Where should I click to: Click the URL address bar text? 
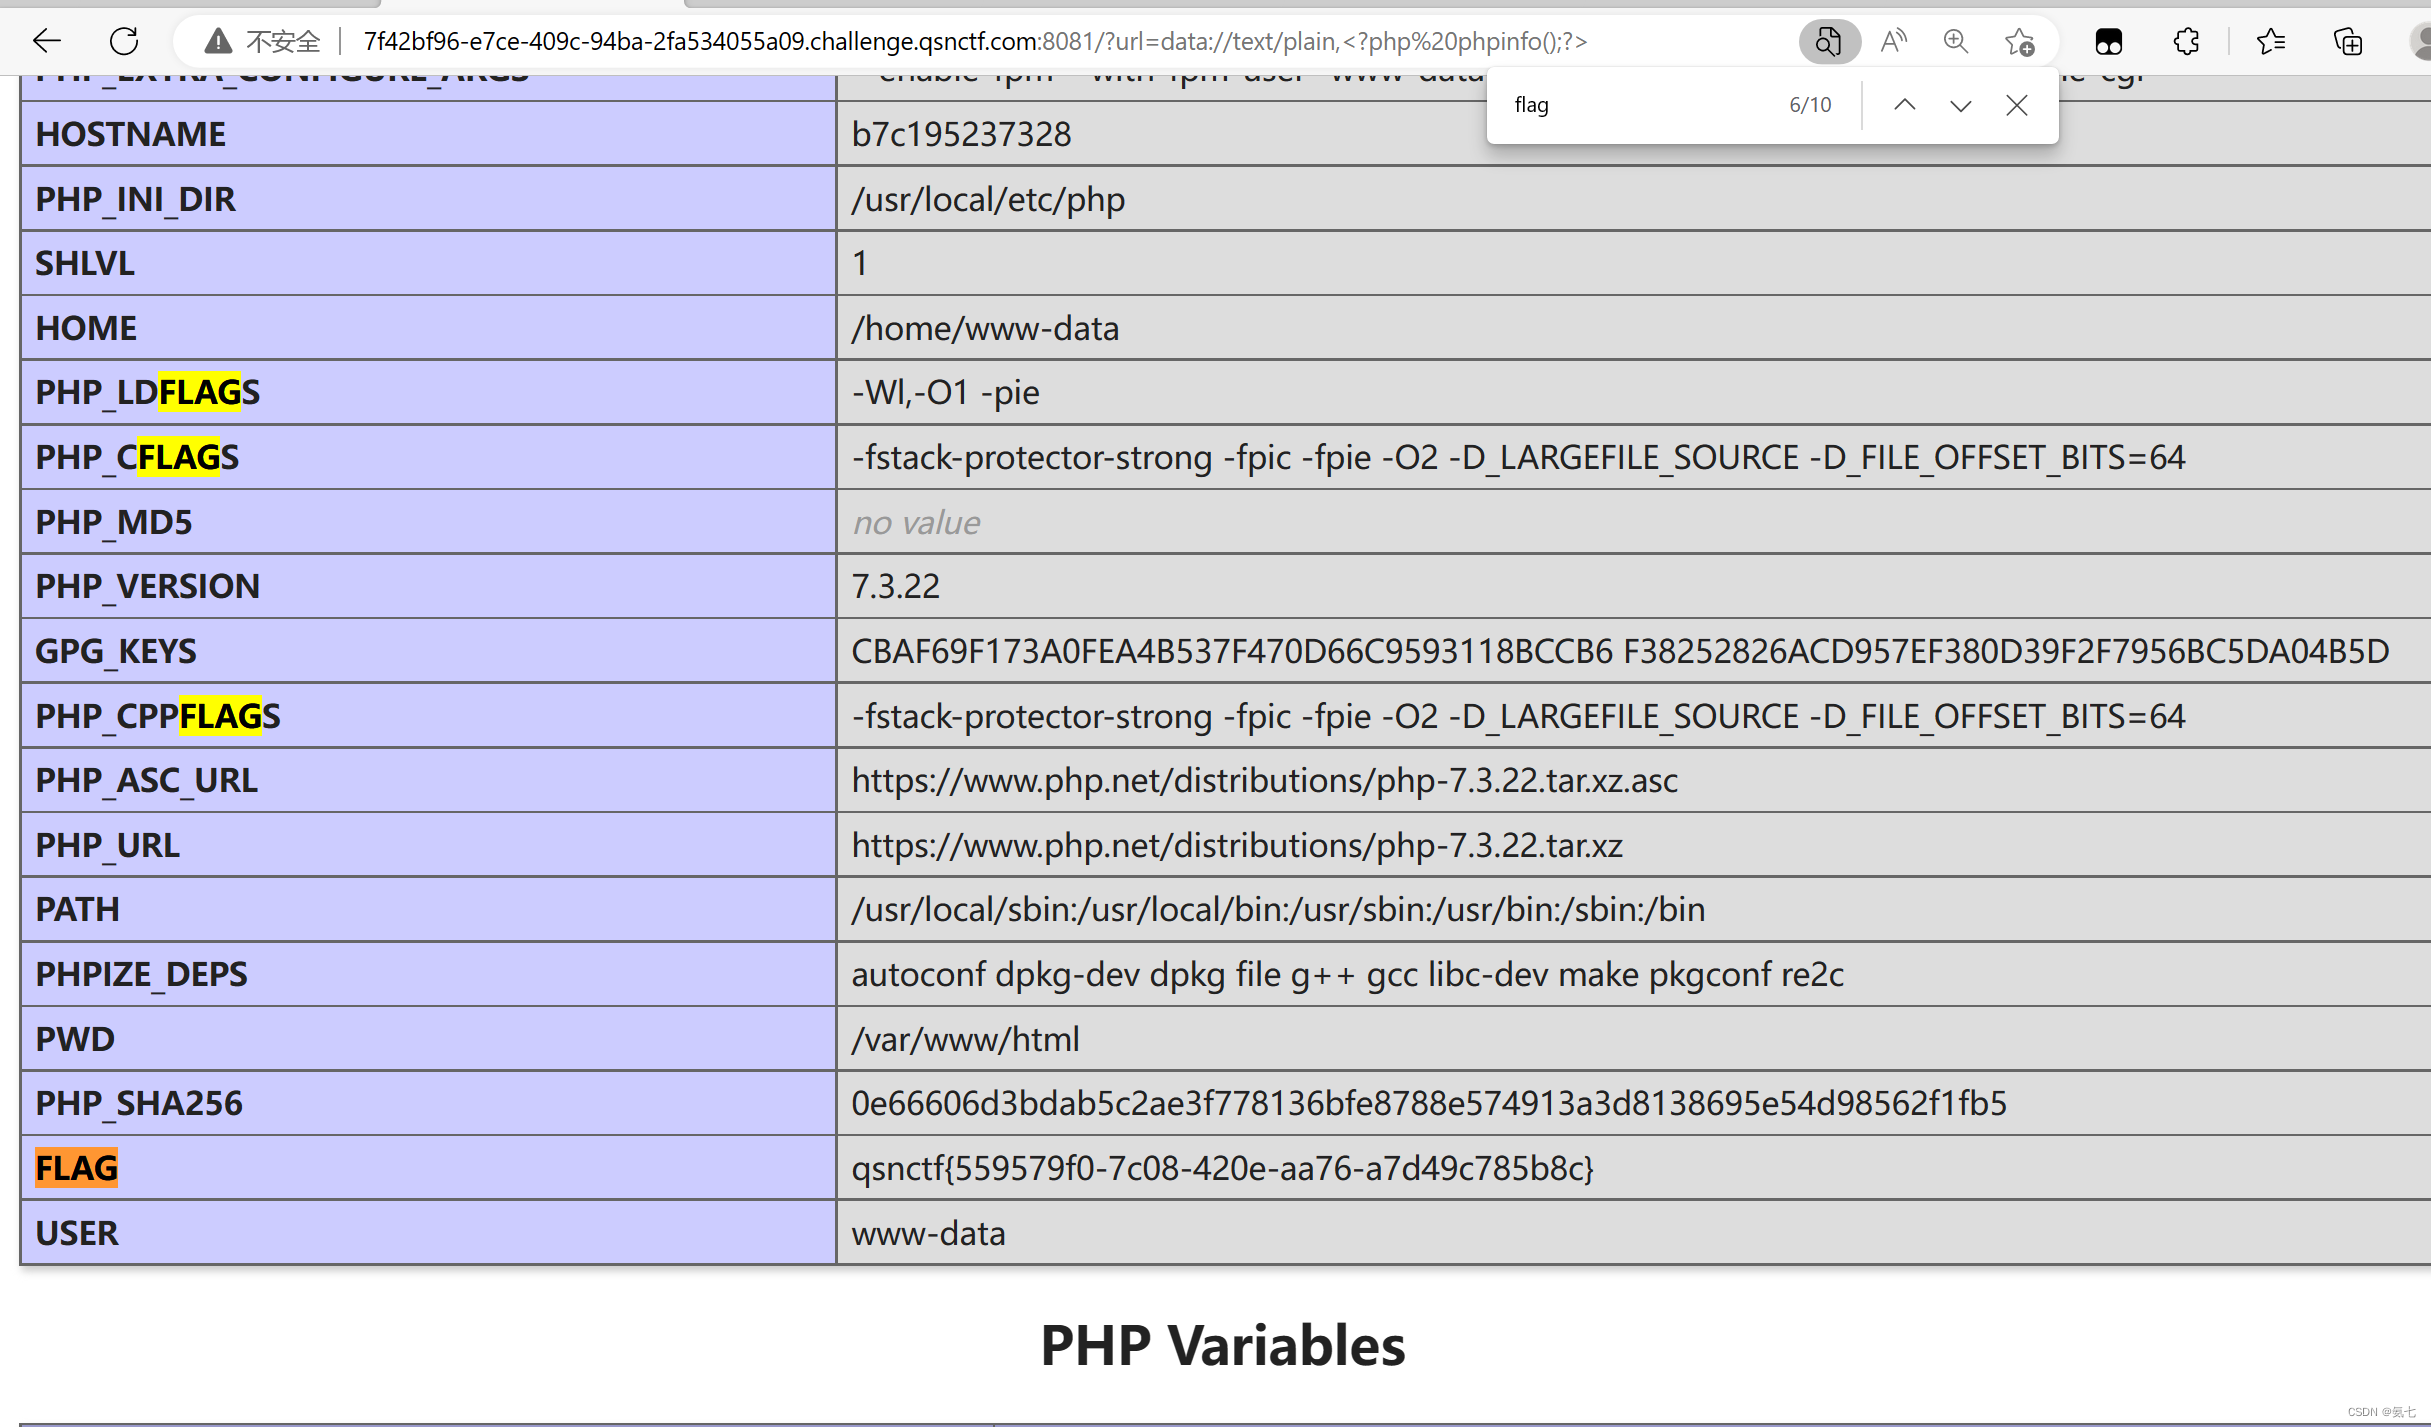(x=974, y=41)
